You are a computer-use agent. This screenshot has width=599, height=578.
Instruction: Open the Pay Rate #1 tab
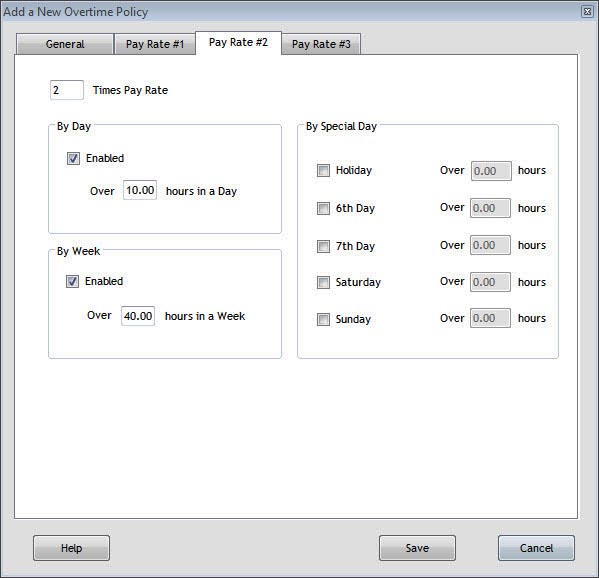(x=155, y=44)
